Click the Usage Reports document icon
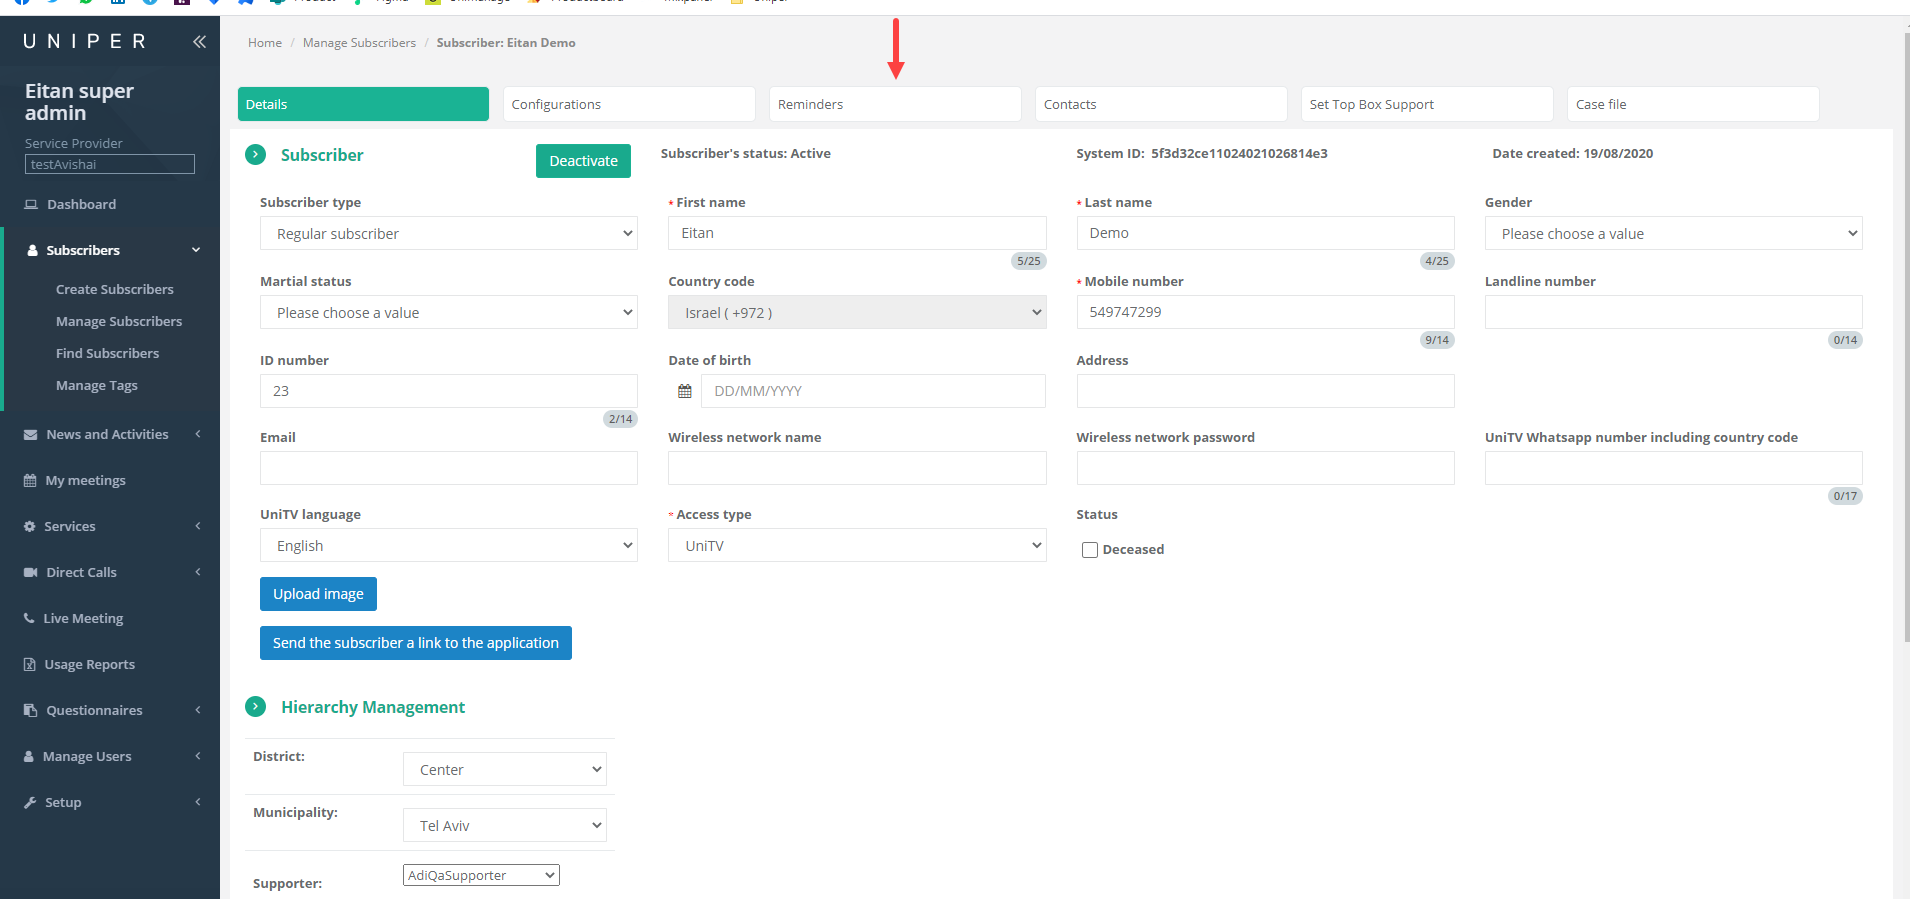This screenshot has width=1910, height=899. (30, 665)
